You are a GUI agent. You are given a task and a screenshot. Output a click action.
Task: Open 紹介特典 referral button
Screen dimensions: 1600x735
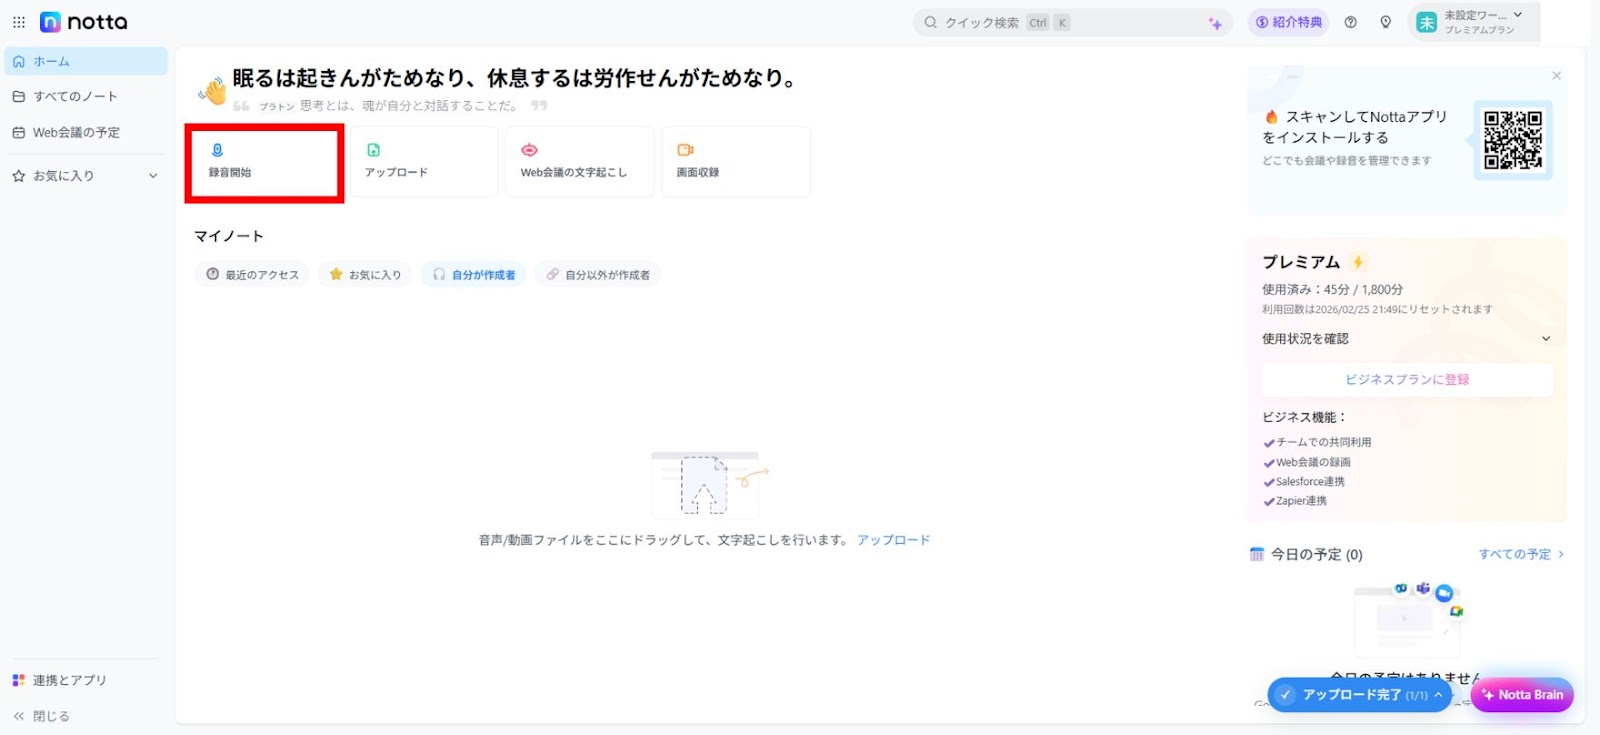[1288, 22]
